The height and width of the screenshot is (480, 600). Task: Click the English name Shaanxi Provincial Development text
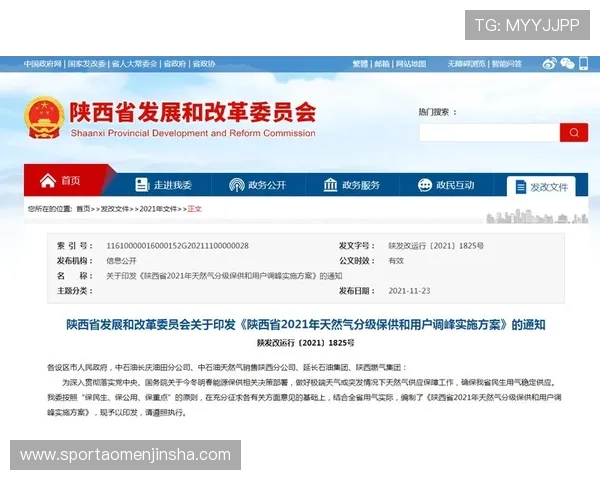193,133
